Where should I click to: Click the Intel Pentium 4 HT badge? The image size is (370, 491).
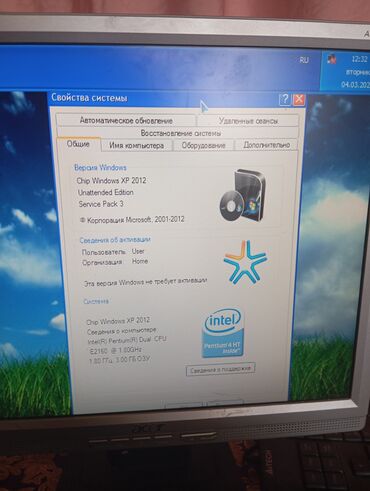pos(223,333)
